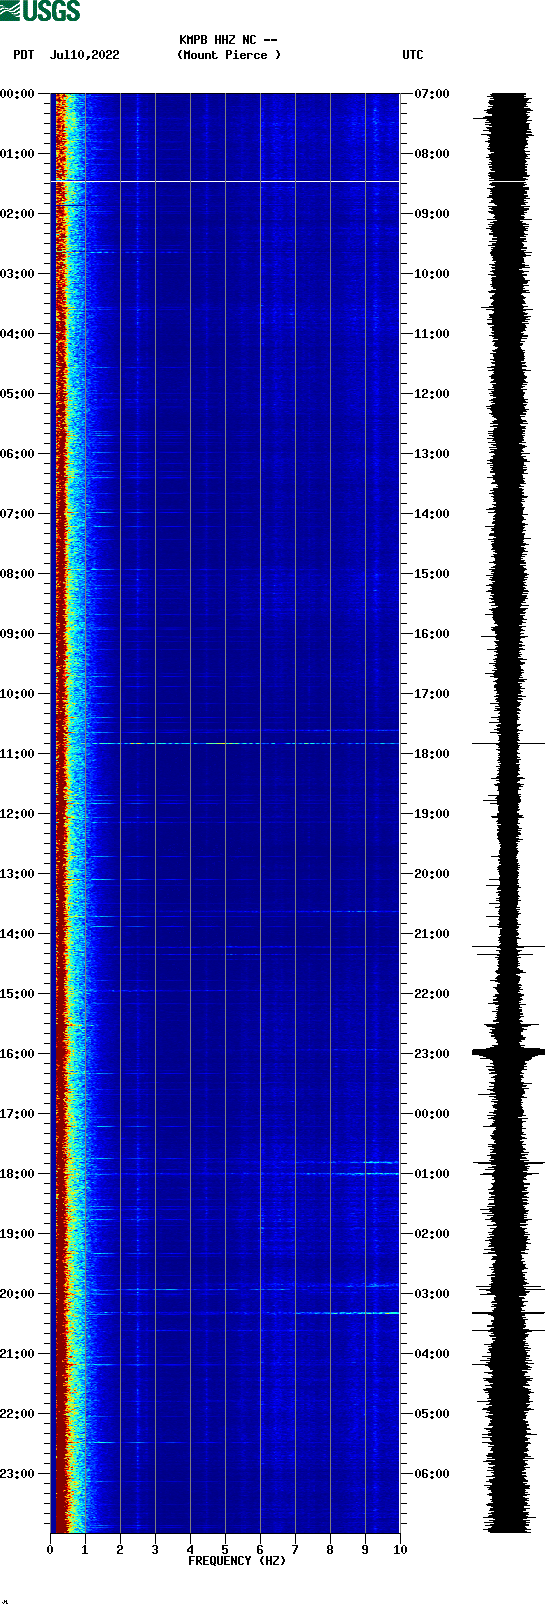Click the 'PDT' timezone label
The height and width of the screenshot is (1613, 552).
click(x=24, y=55)
